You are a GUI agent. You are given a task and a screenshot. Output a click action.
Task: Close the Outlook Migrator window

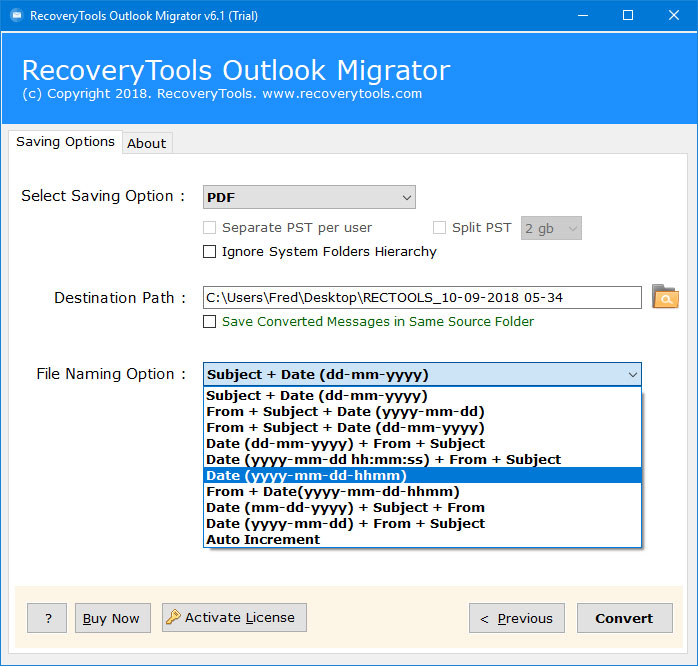coord(674,16)
